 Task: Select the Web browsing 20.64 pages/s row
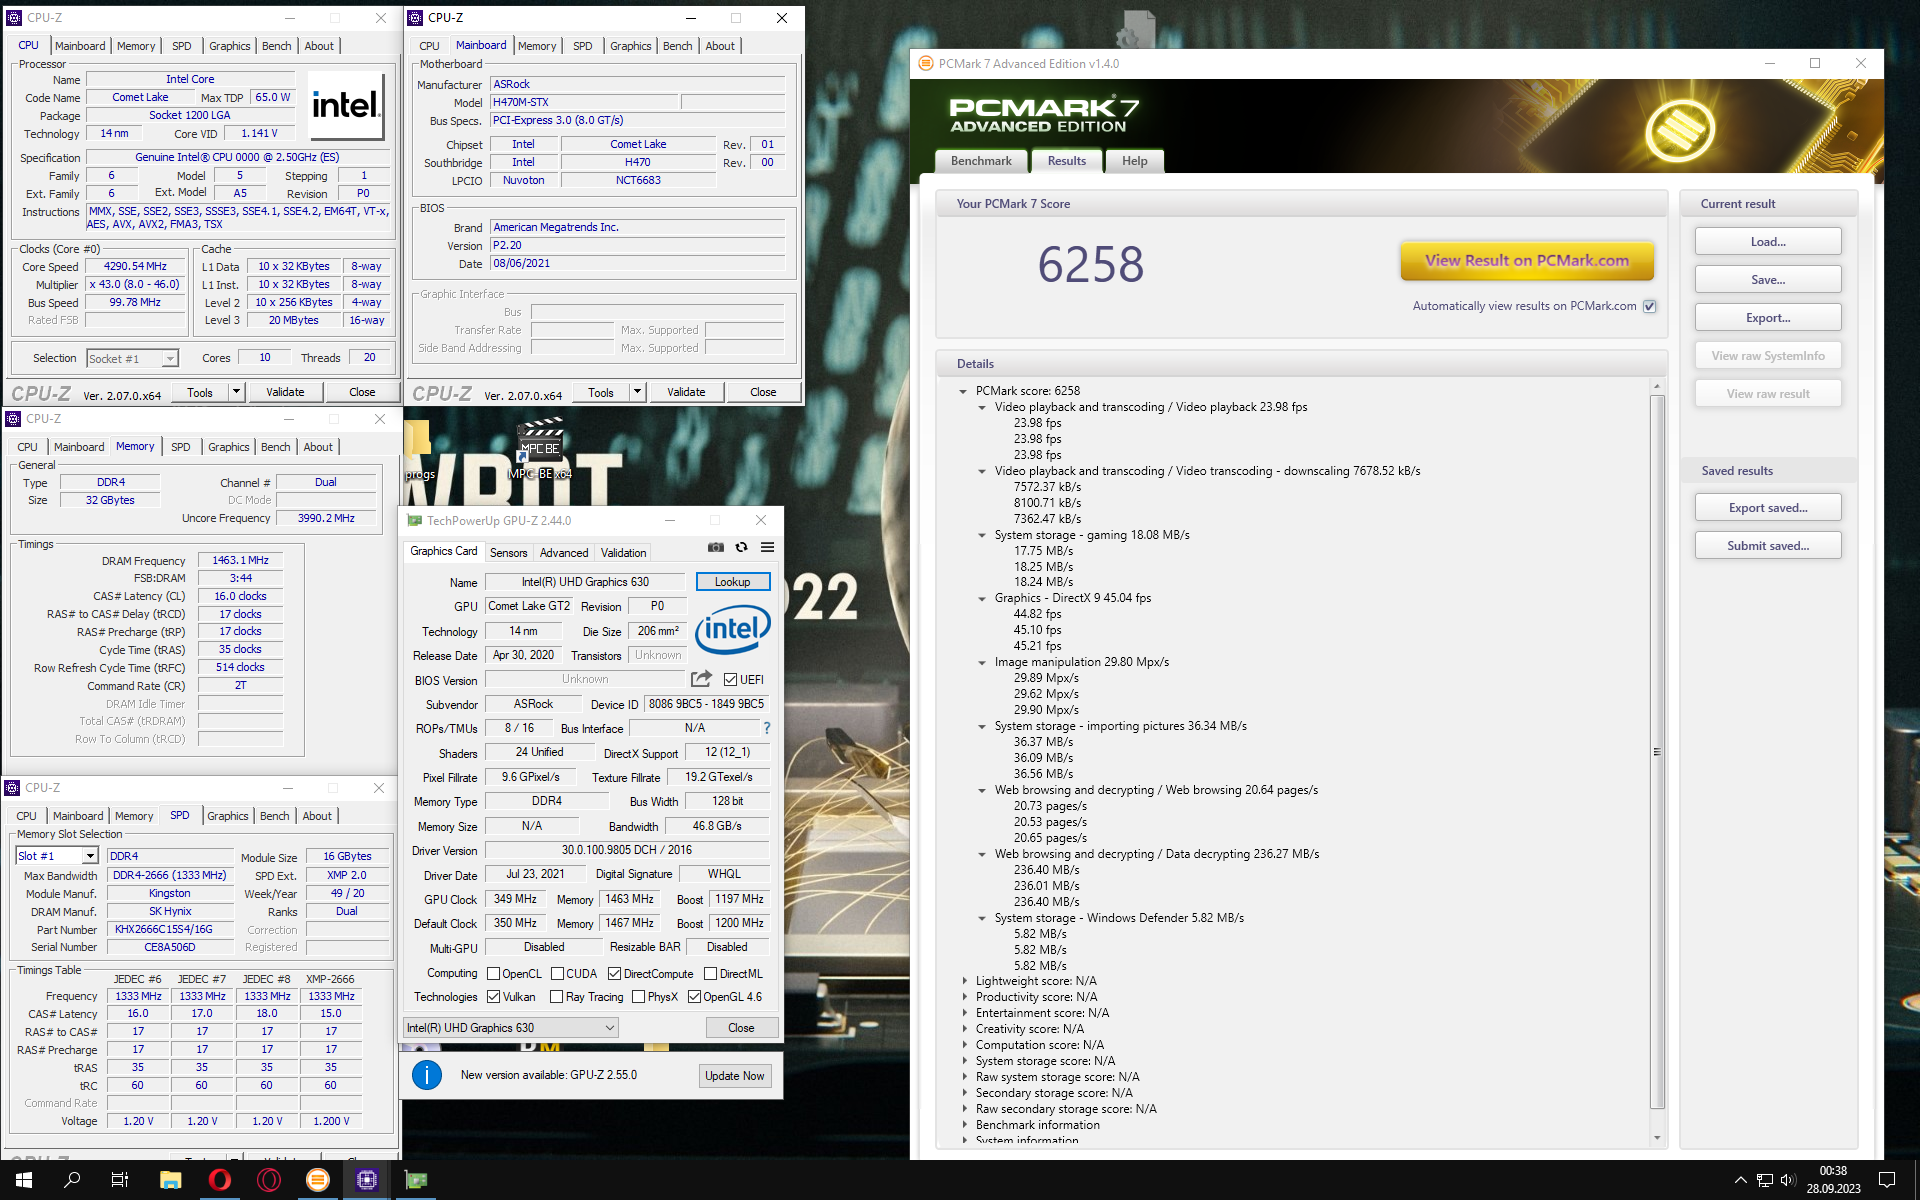point(1156,790)
